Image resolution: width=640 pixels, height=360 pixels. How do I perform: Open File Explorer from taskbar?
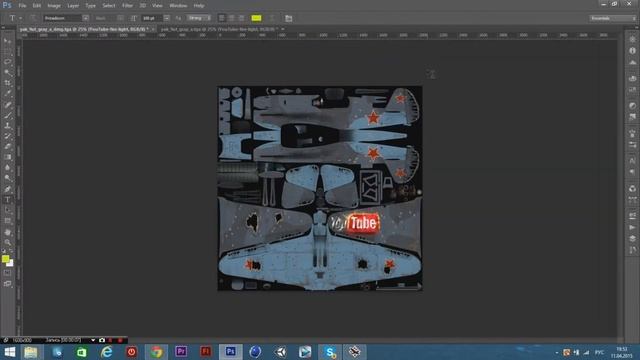coord(31,352)
